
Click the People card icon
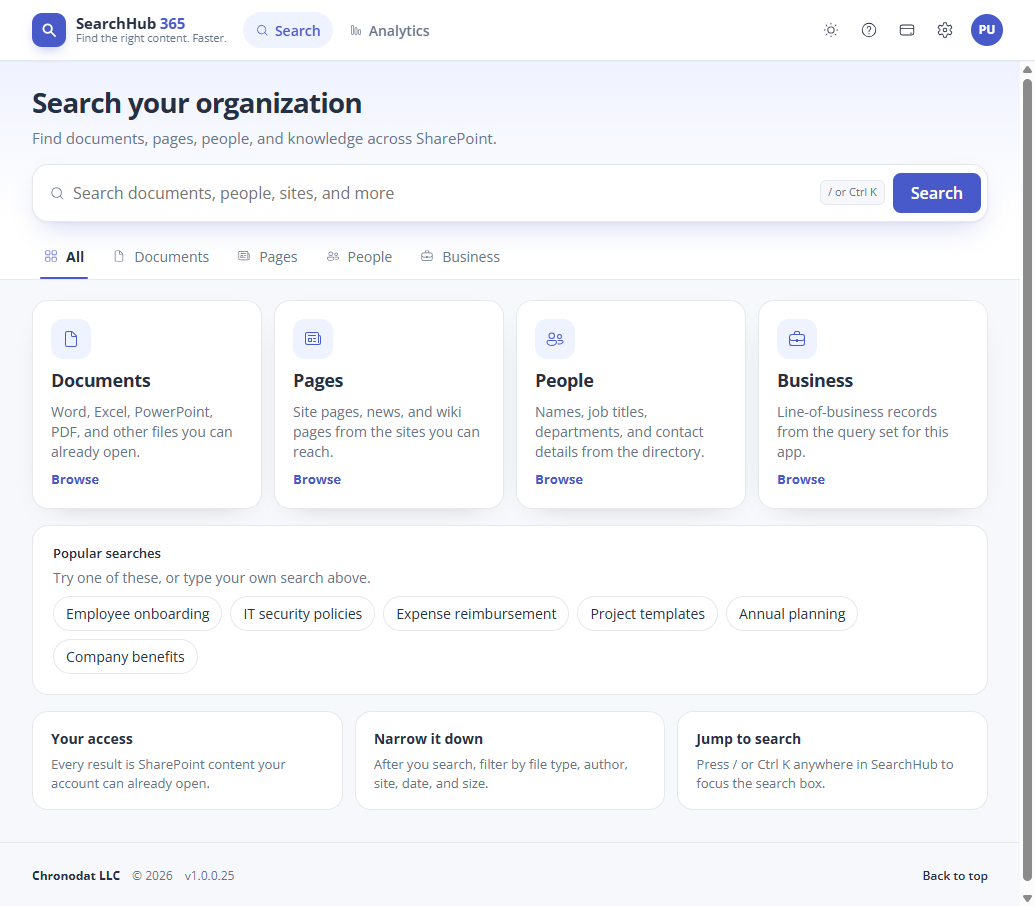tap(555, 339)
